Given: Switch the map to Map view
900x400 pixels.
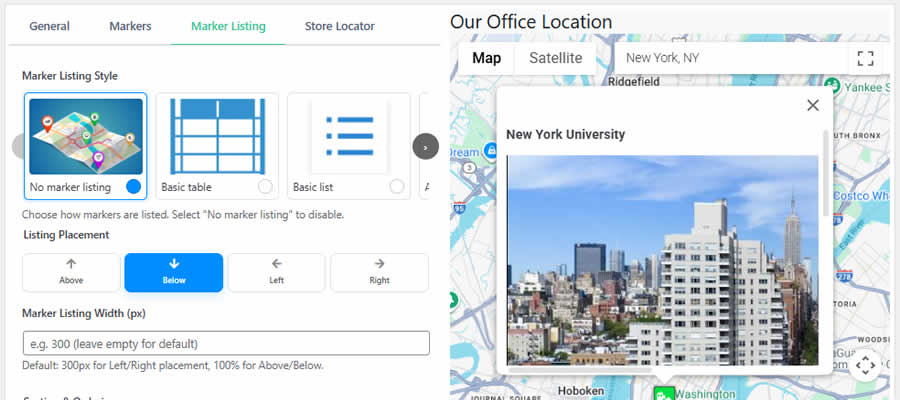Looking at the screenshot, I should point(486,58).
